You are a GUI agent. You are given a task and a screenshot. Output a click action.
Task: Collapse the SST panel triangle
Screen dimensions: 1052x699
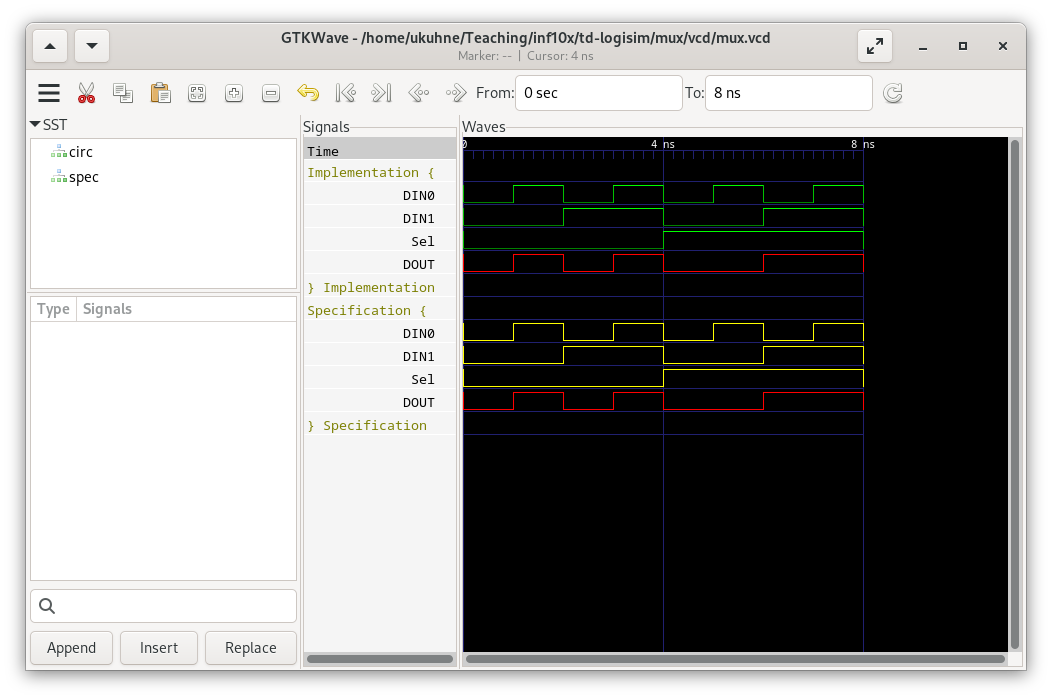point(35,125)
